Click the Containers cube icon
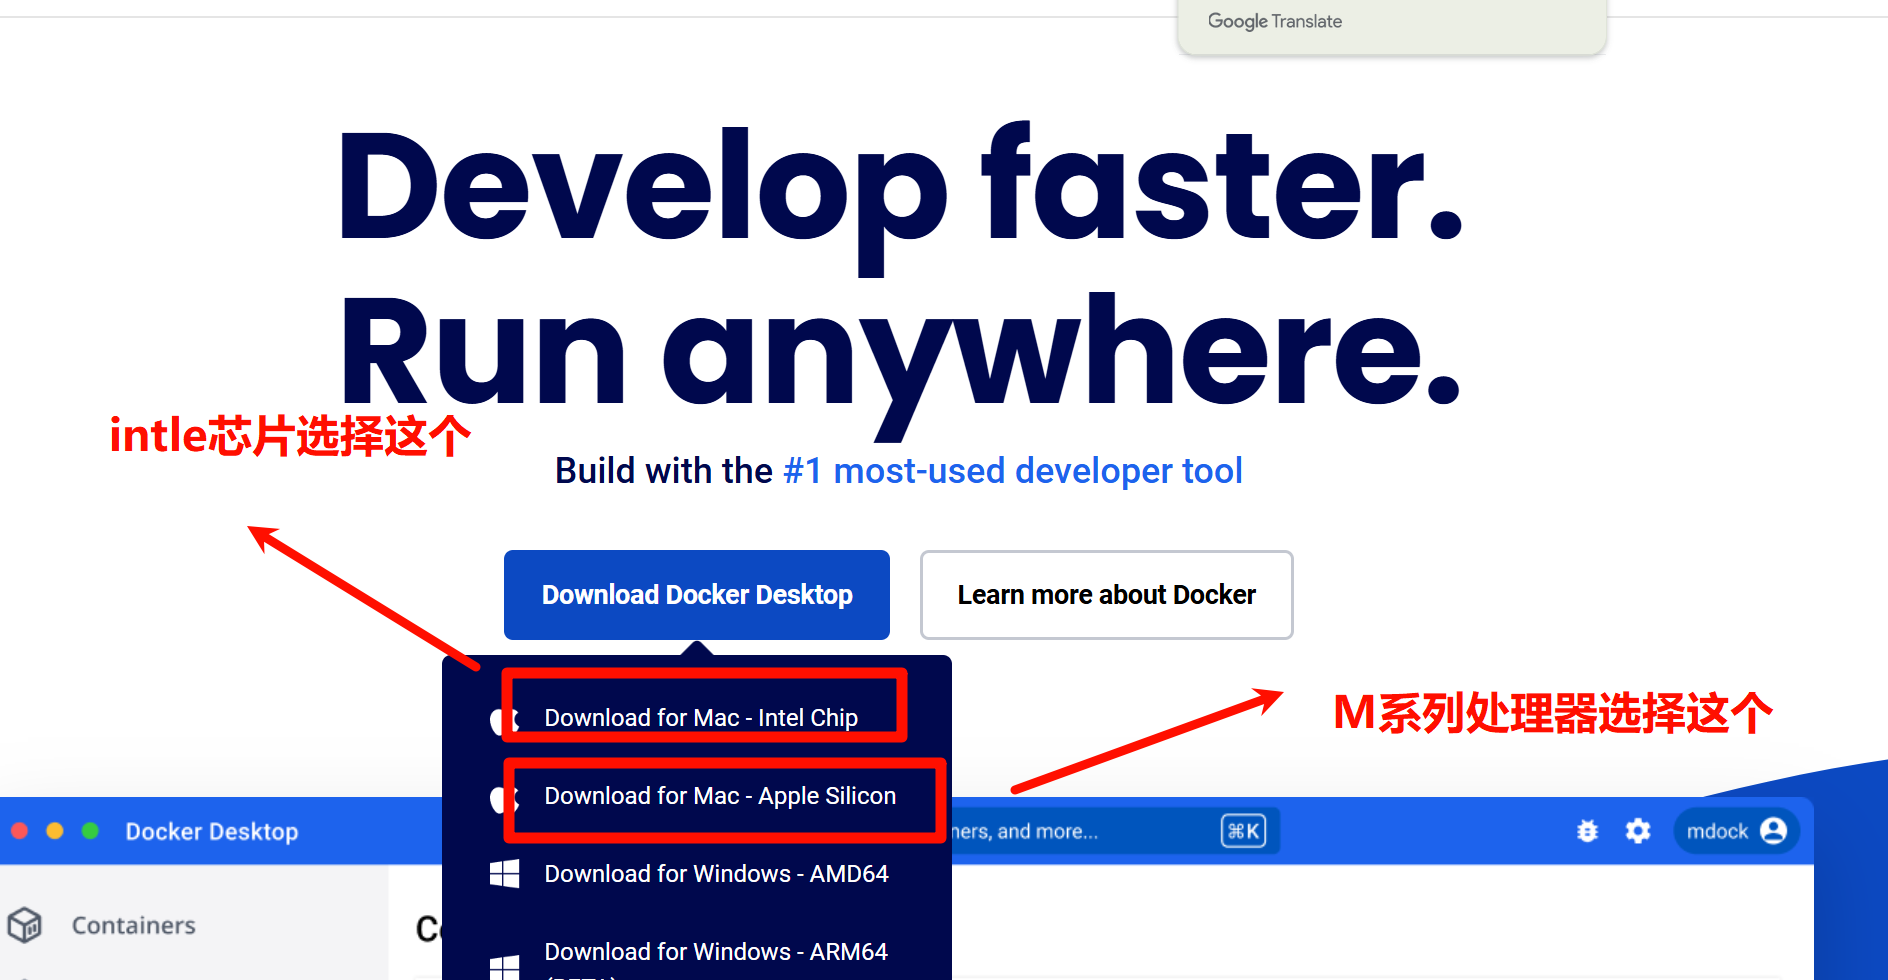This screenshot has width=1888, height=980. (25, 925)
